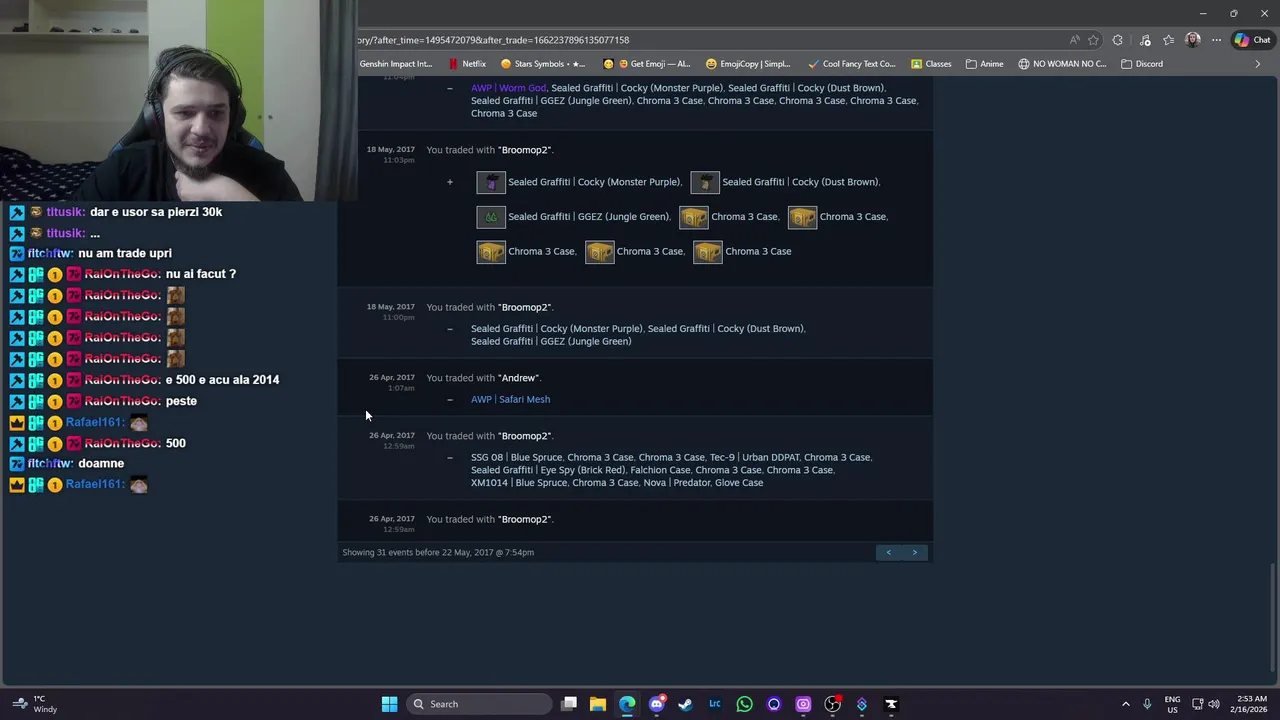This screenshot has height=720, width=1280.
Task: Go to previous trade history page arrow
Action: 888,552
